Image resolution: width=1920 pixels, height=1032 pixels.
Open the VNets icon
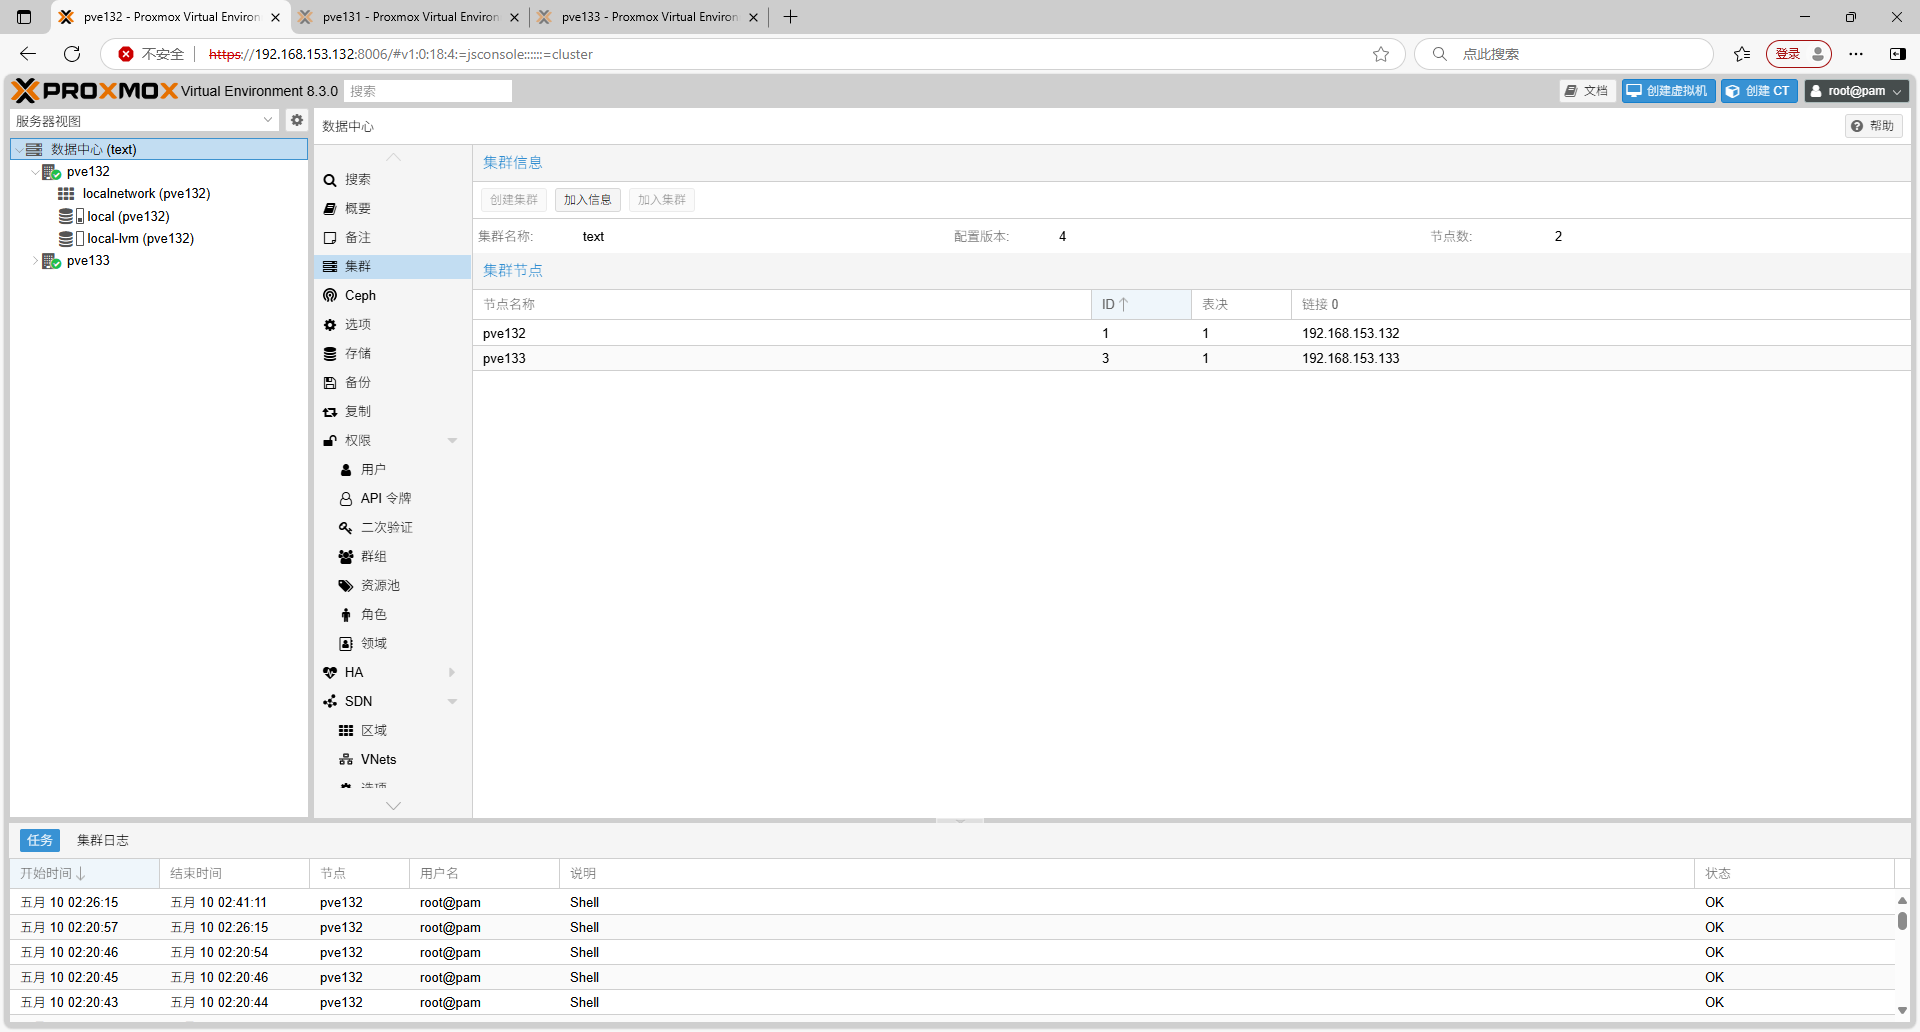[346, 760]
